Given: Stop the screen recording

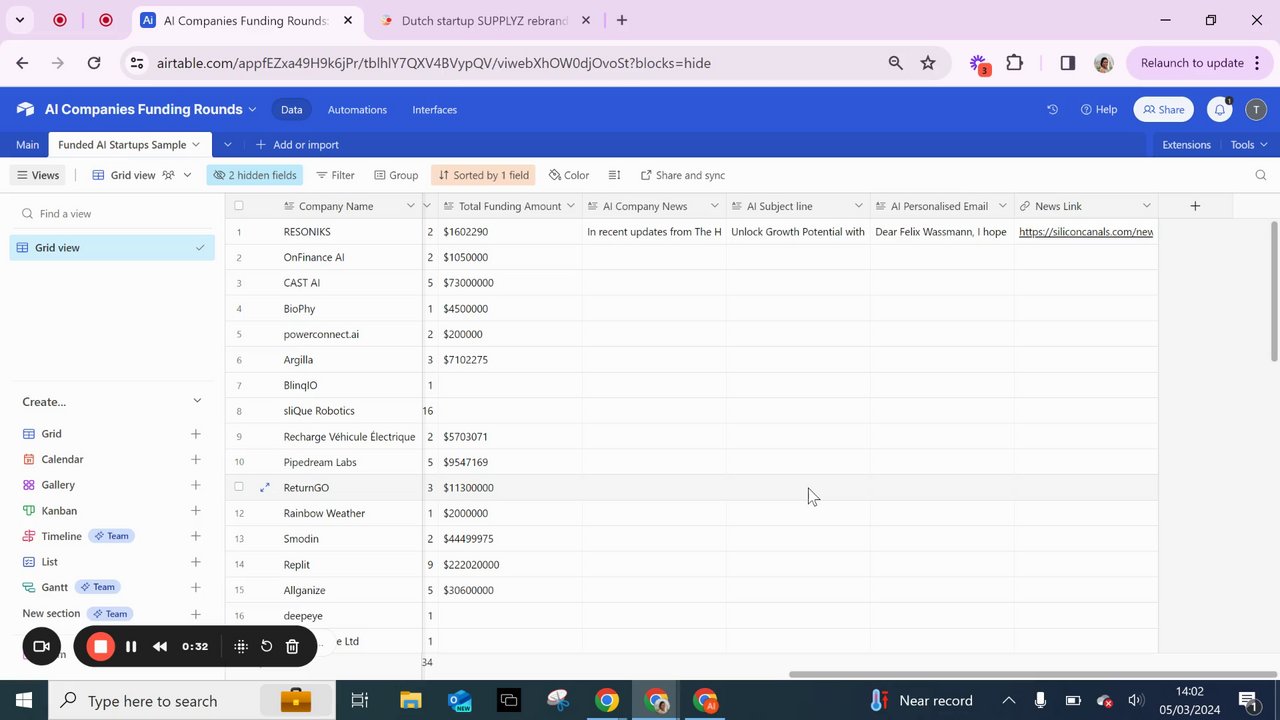Looking at the screenshot, I should (100, 646).
